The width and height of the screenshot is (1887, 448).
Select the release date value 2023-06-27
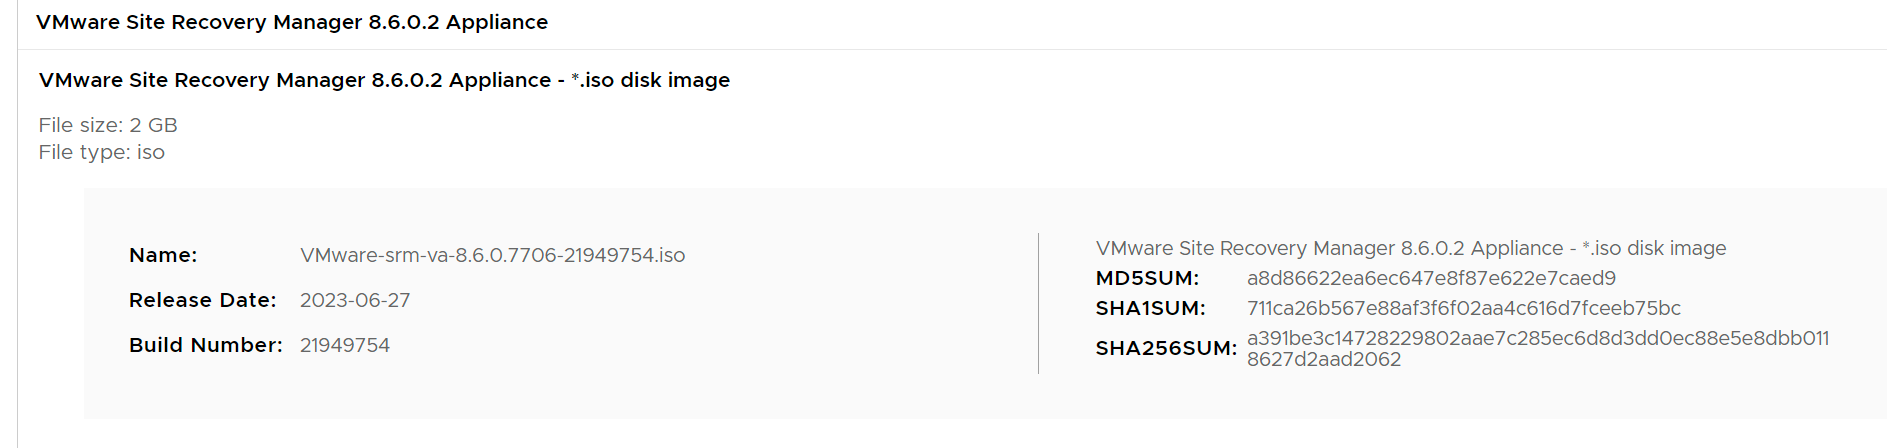(355, 300)
